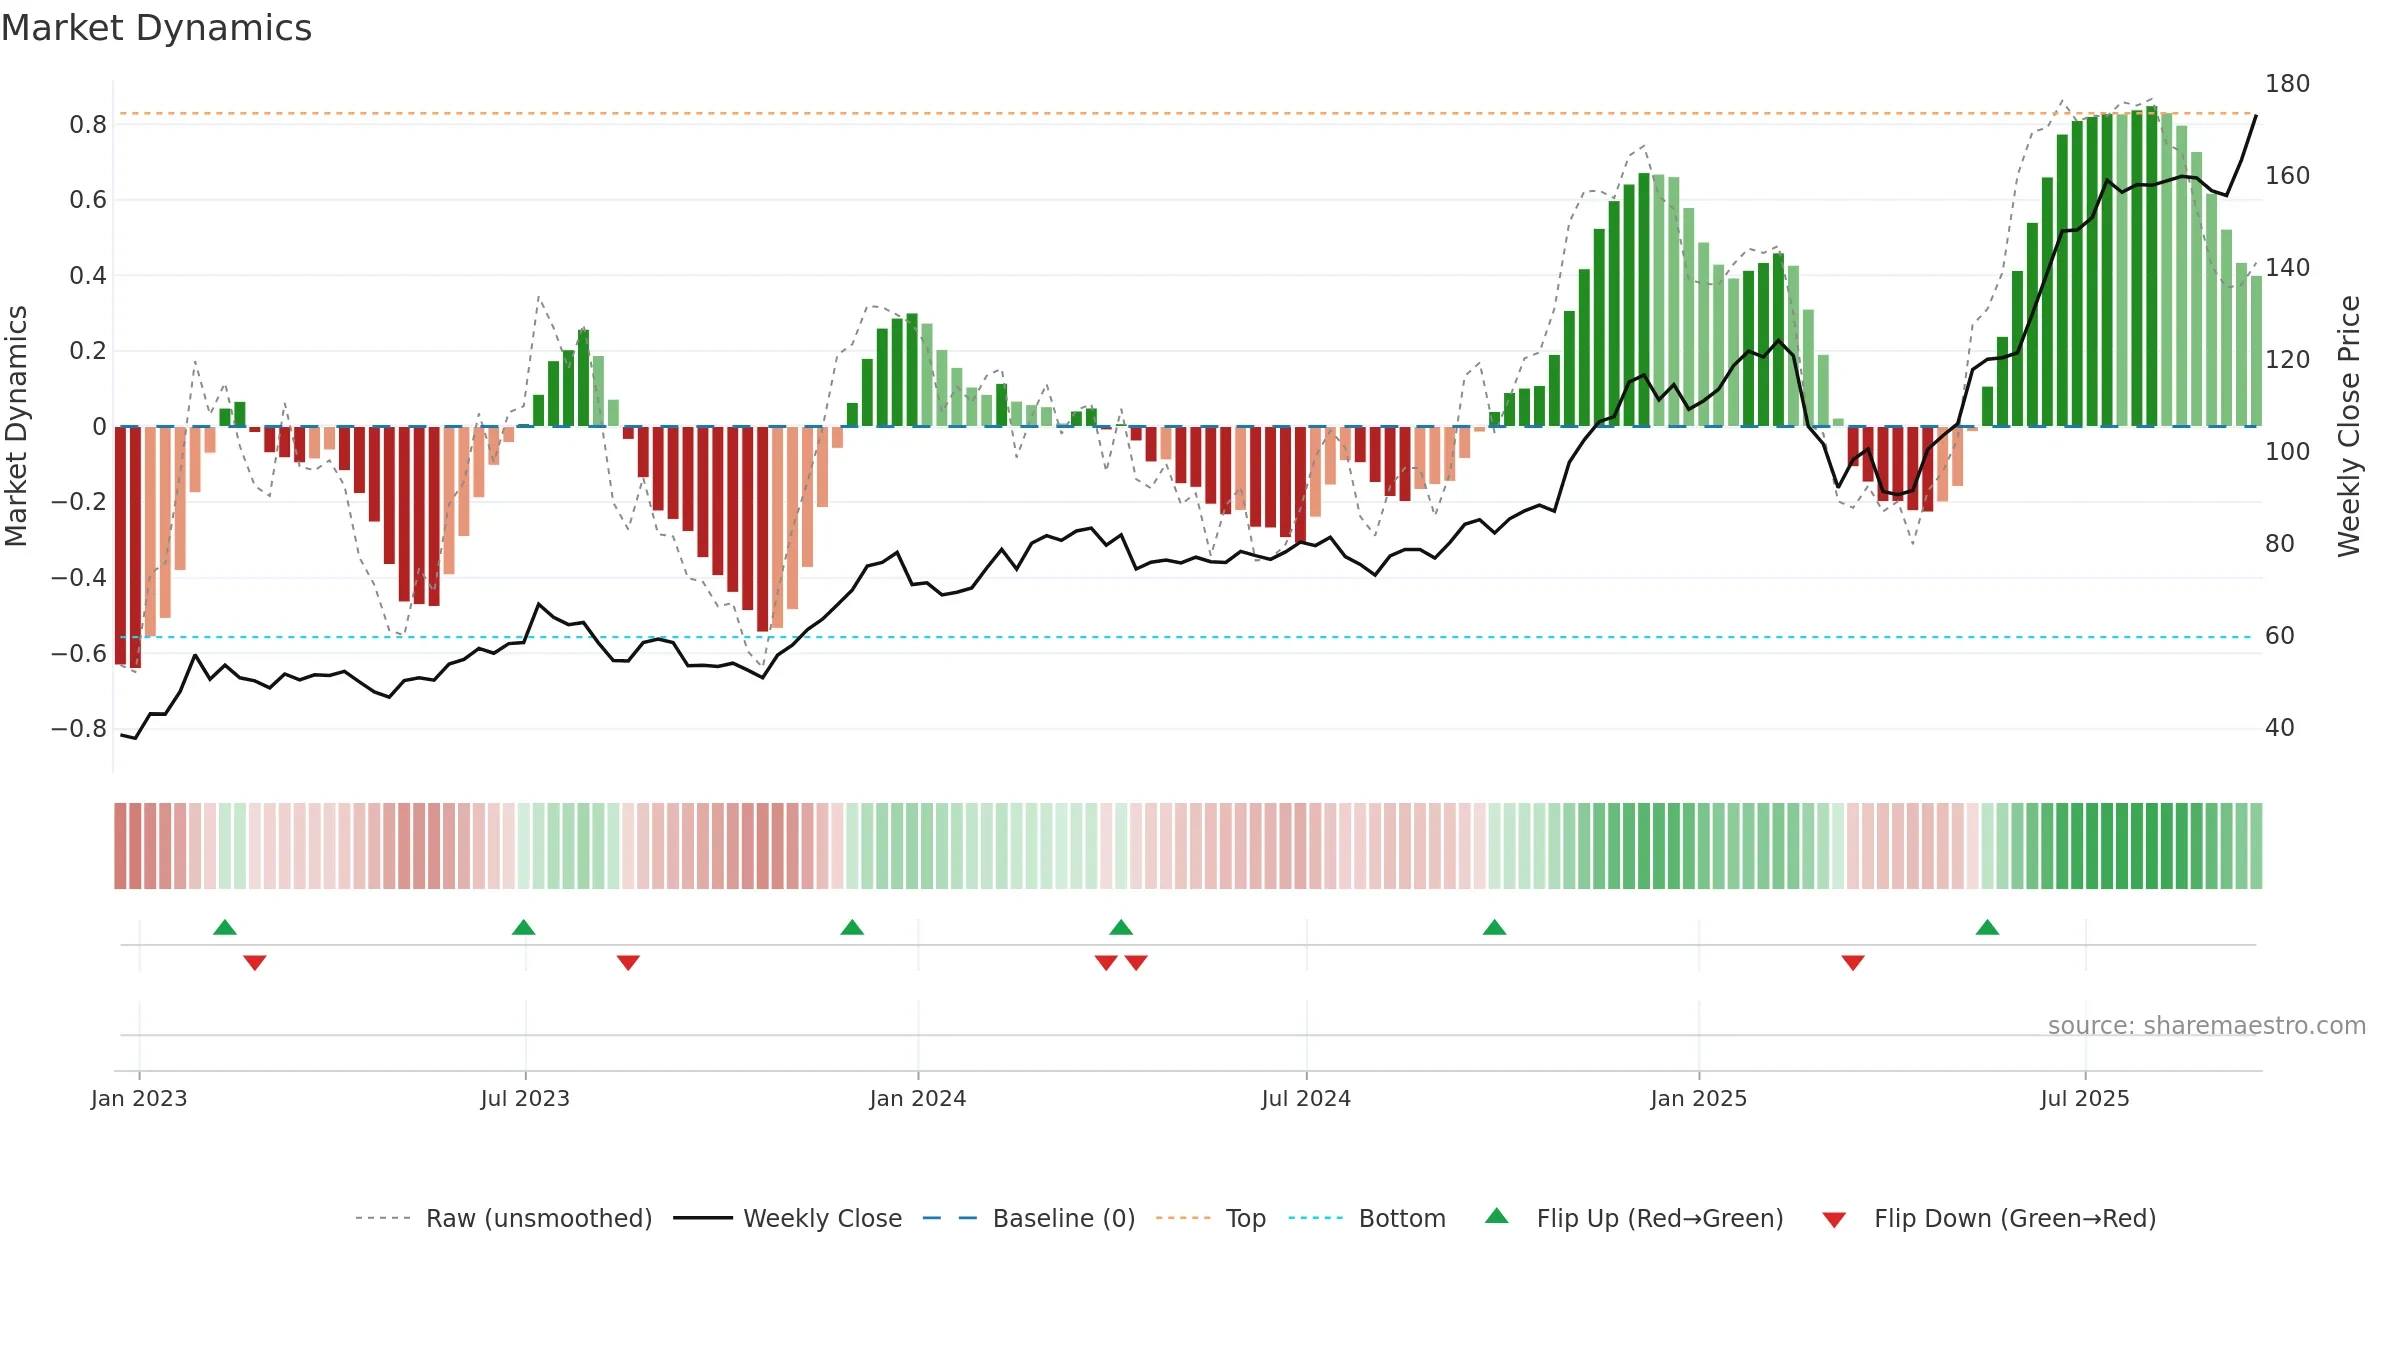
Task: Click the '140' price axis tick
Action: (2287, 268)
